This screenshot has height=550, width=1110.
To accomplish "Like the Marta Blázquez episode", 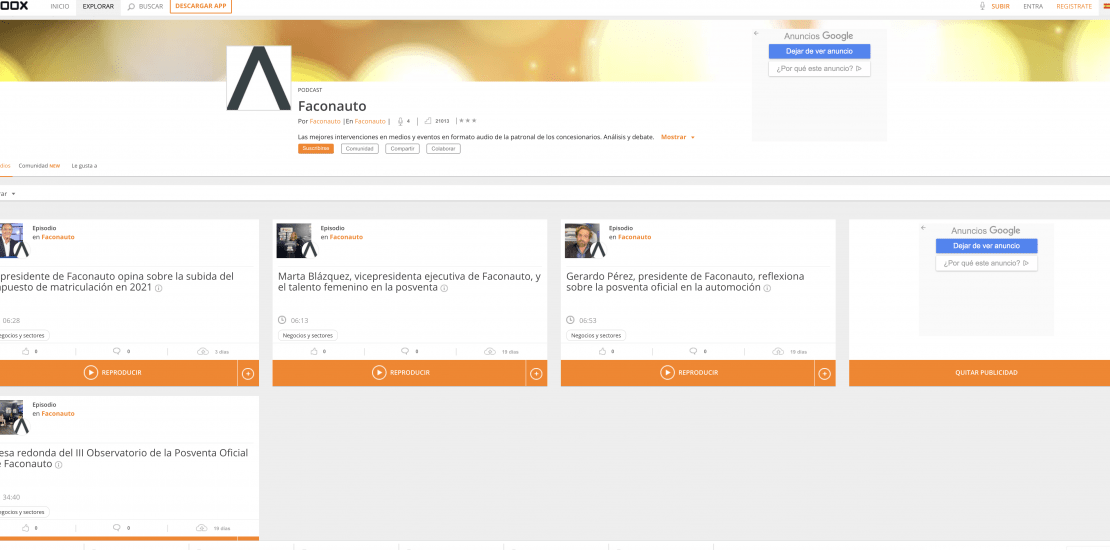I will pos(314,351).
